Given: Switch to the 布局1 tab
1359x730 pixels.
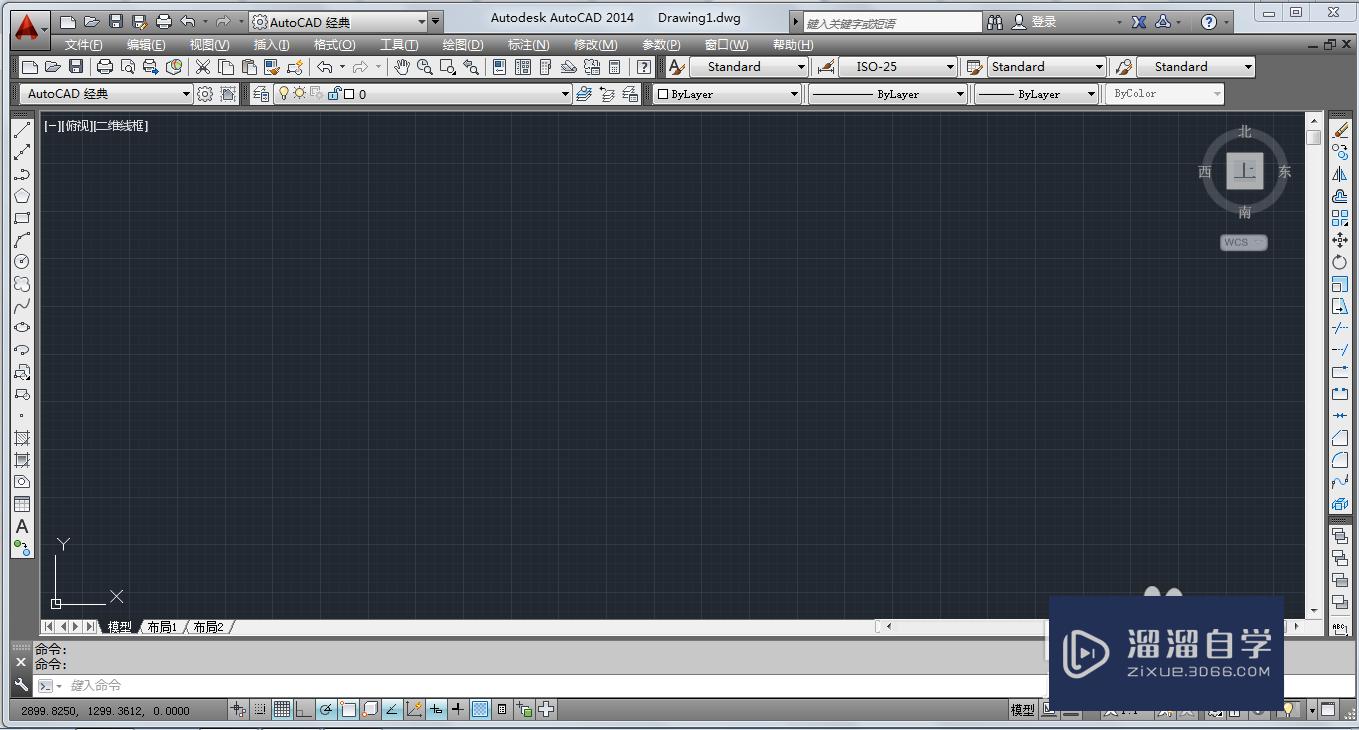Looking at the screenshot, I should [161, 627].
